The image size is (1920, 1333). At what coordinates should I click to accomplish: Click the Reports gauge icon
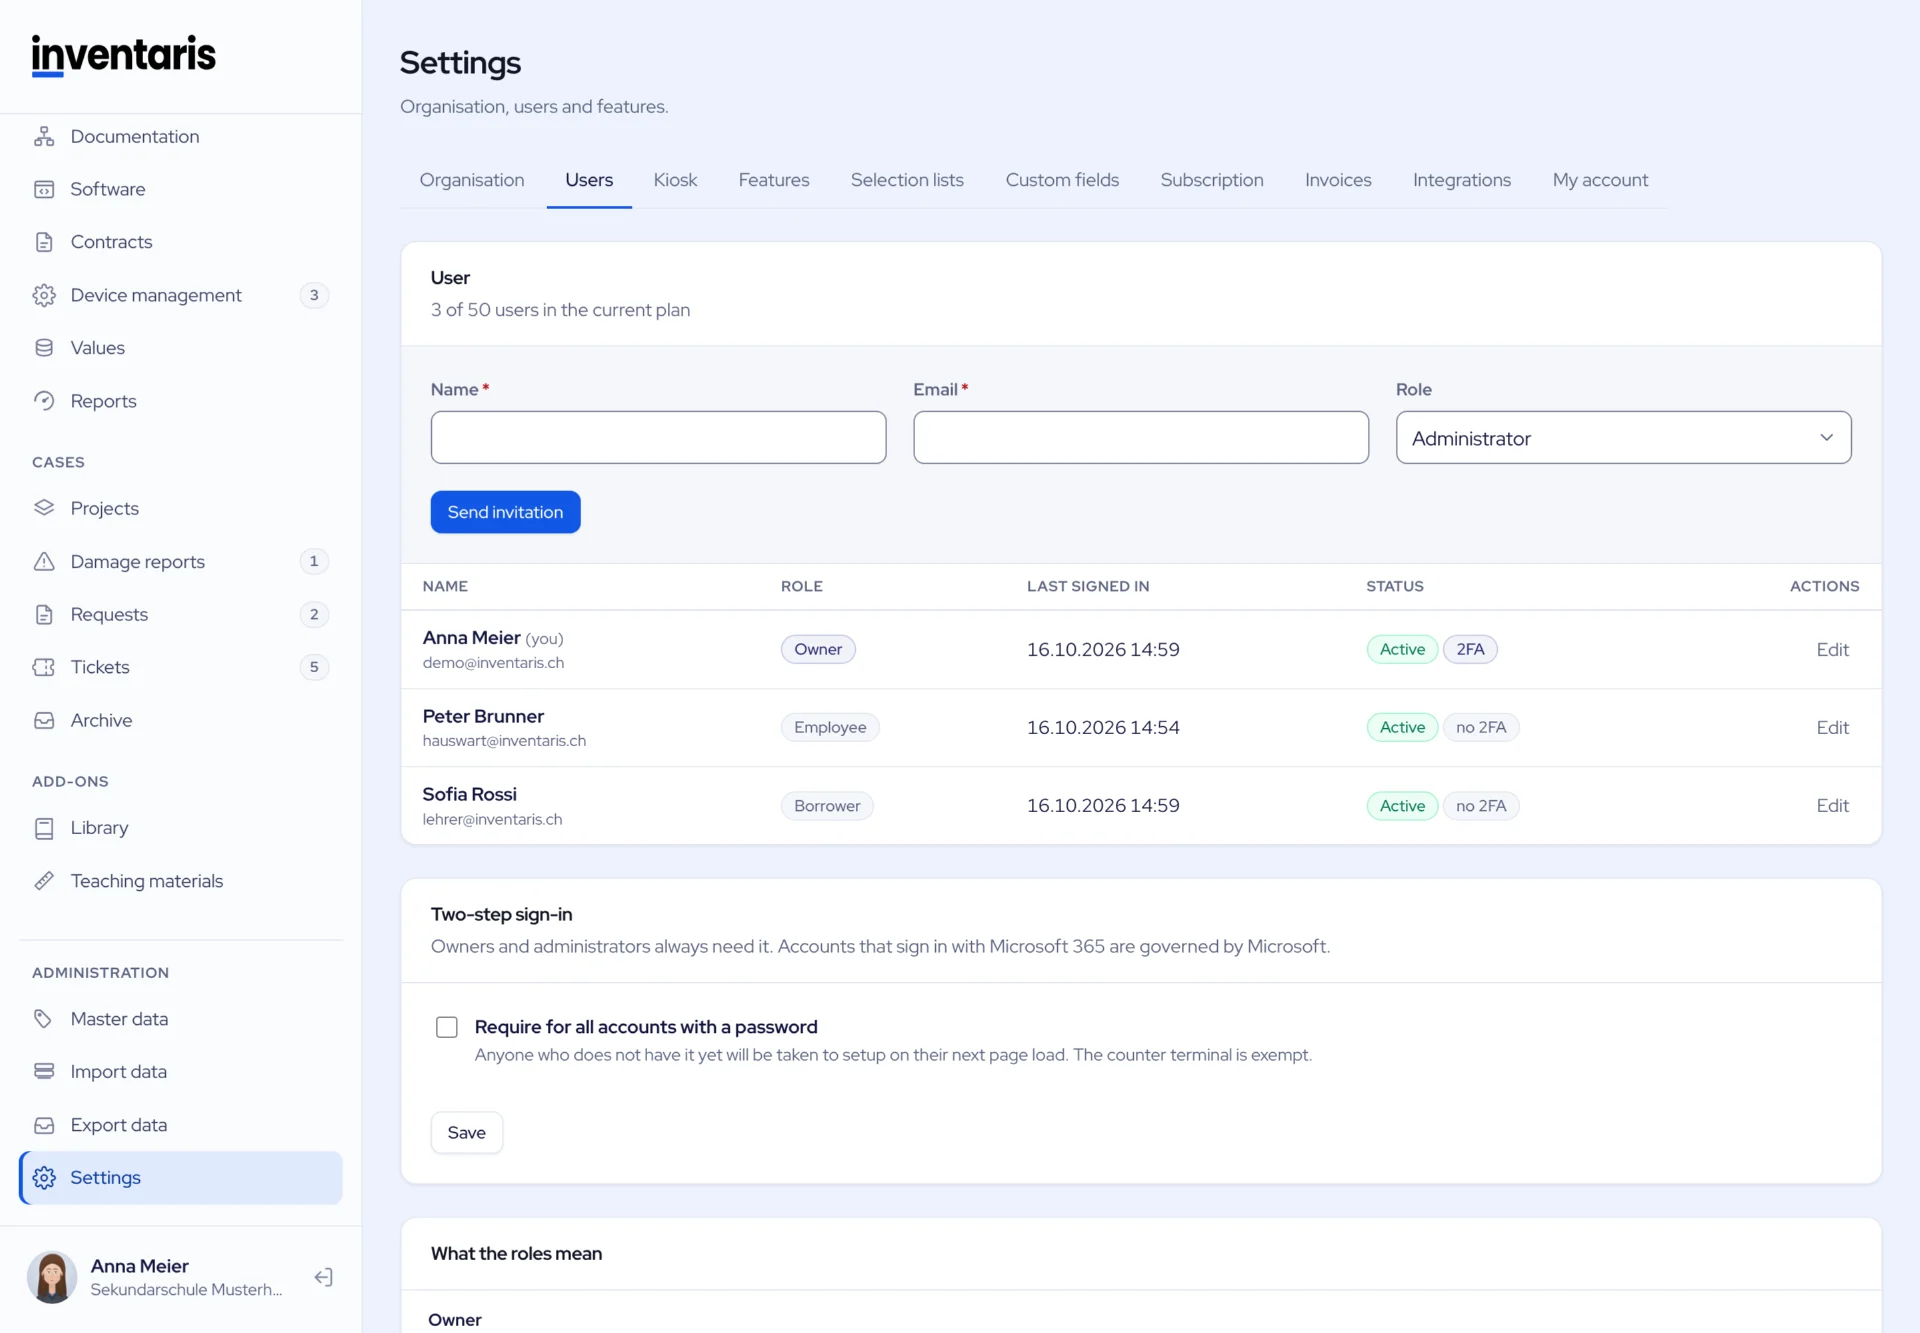pyautogui.click(x=44, y=401)
